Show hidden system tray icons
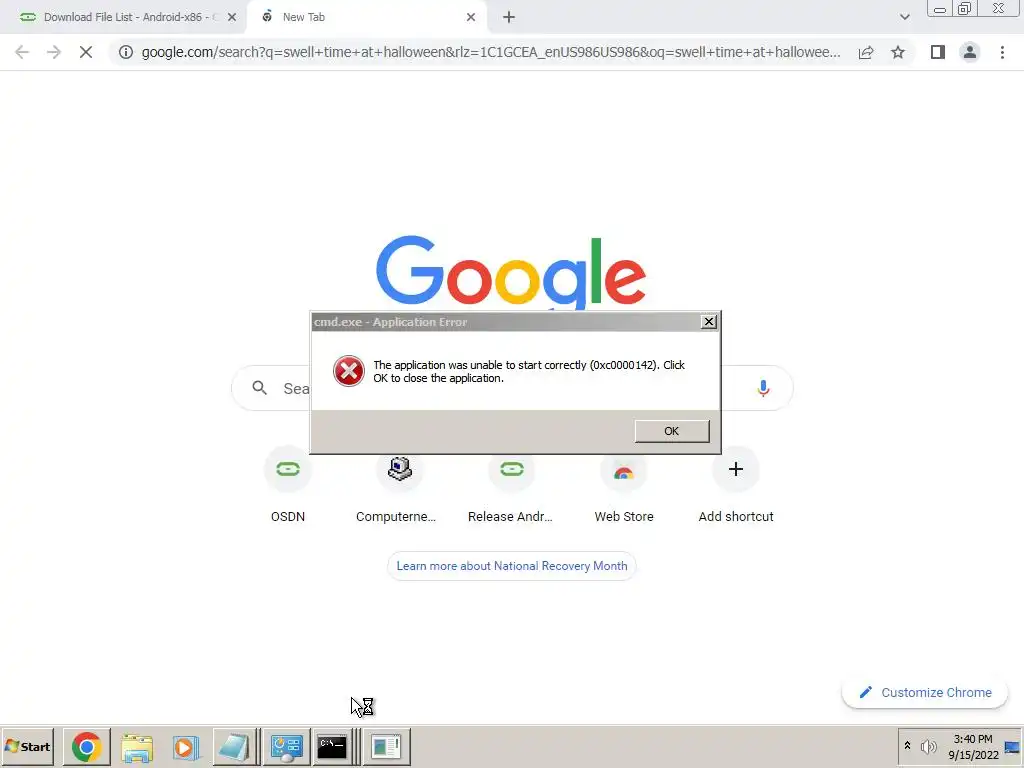1024x768 pixels. coord(907,745)
